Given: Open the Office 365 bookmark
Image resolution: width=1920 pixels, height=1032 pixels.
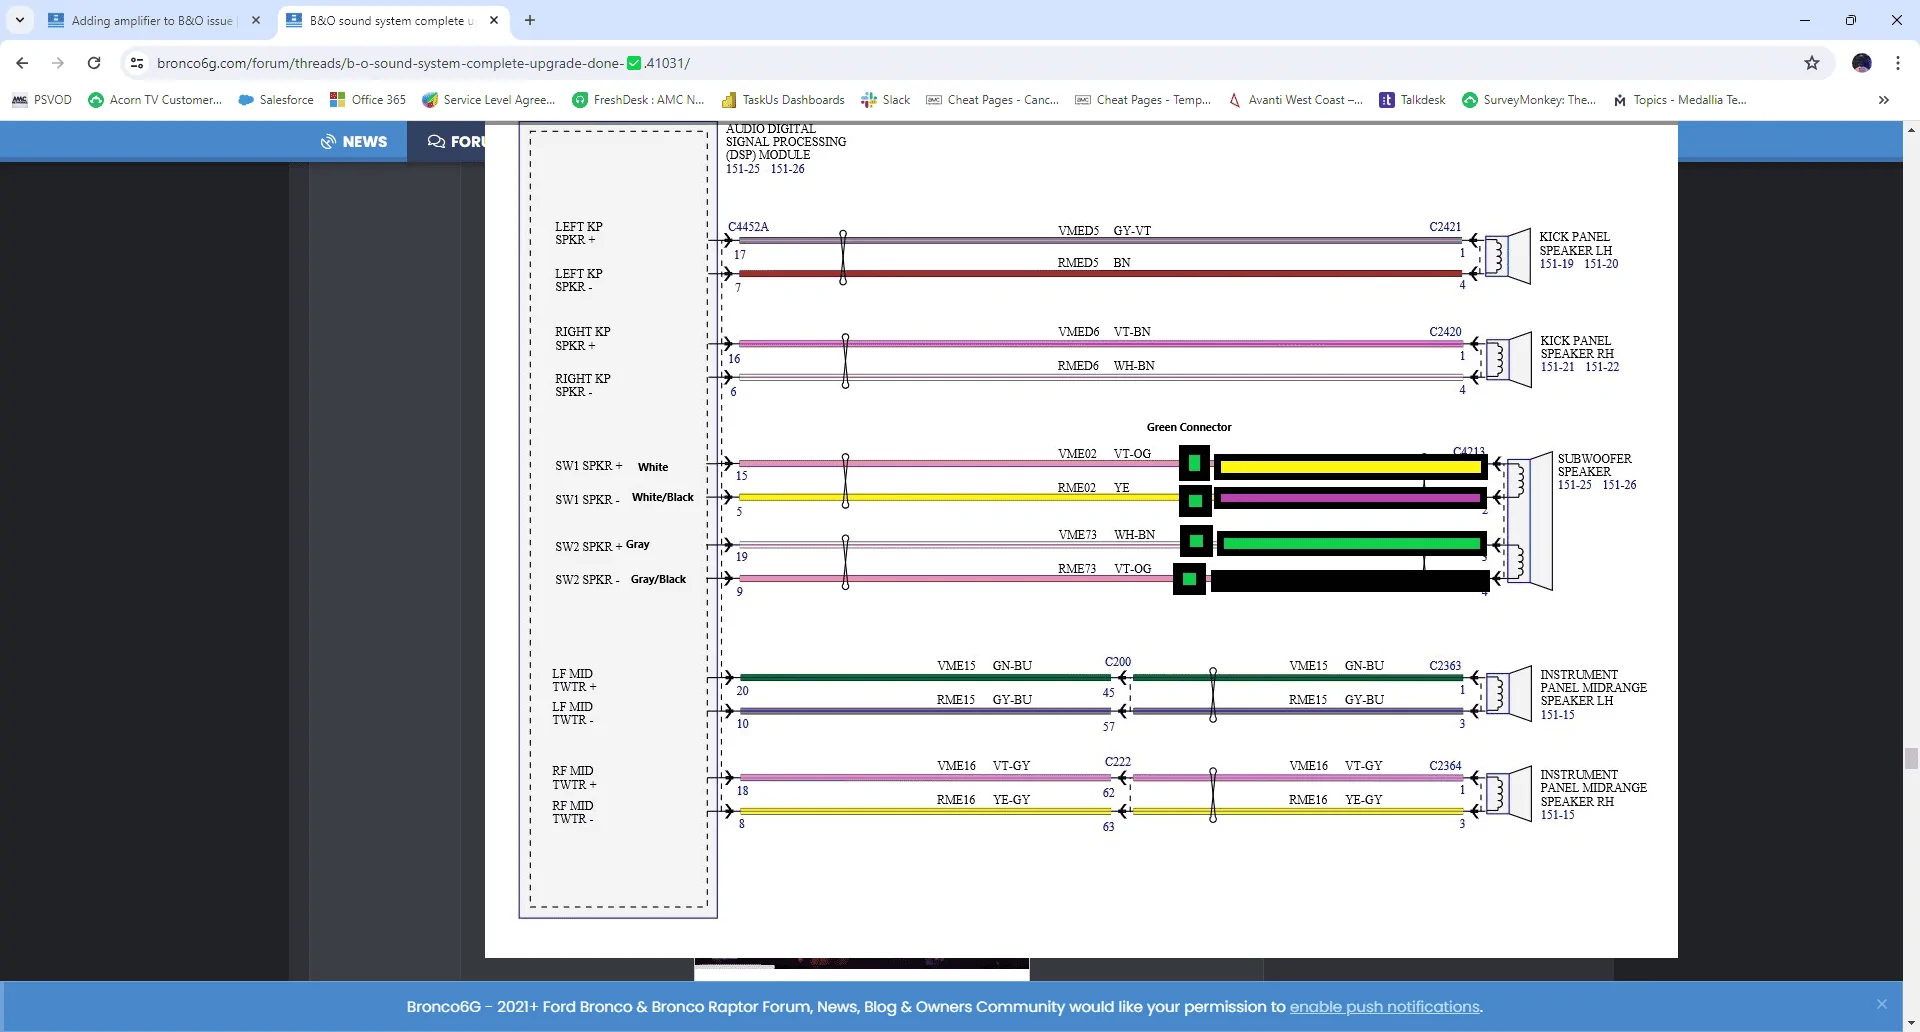Looking at the screenshot, I should pyautogui.click(x=368, y=100).
